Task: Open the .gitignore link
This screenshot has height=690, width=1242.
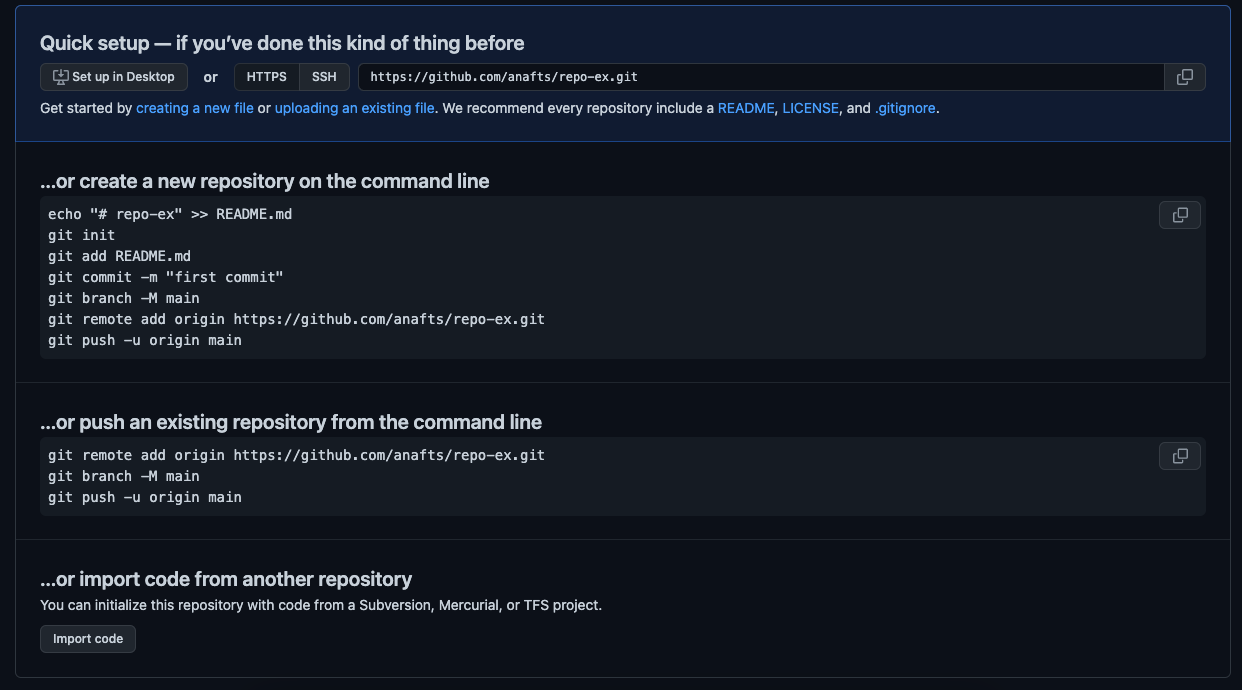Action: [903, 108]
